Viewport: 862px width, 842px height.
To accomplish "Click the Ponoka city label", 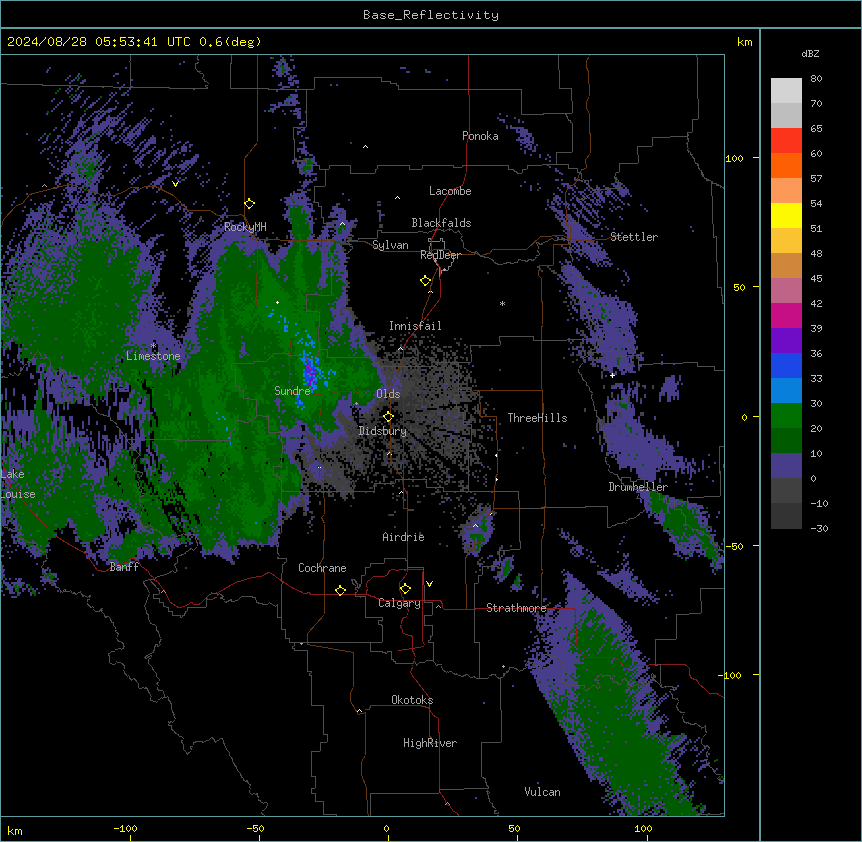I will (480, 136).
